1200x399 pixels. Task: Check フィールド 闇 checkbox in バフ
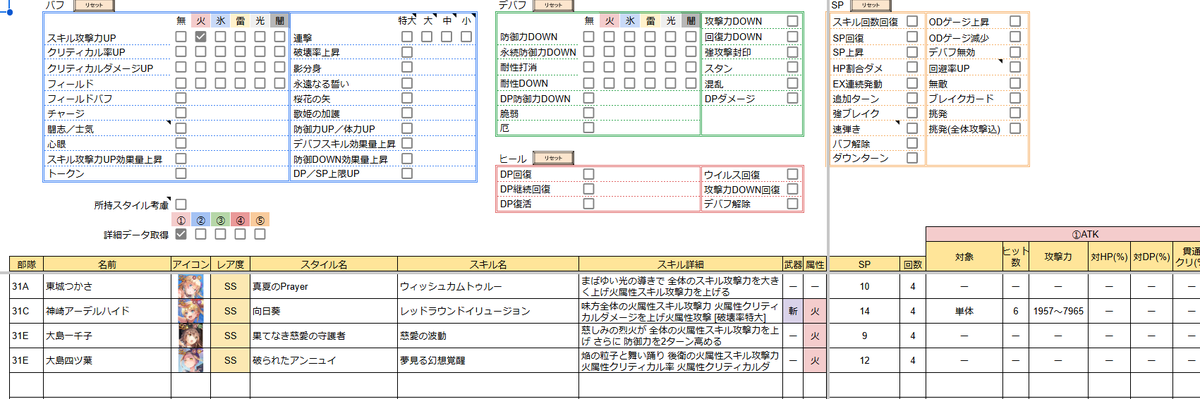[281, 83]
